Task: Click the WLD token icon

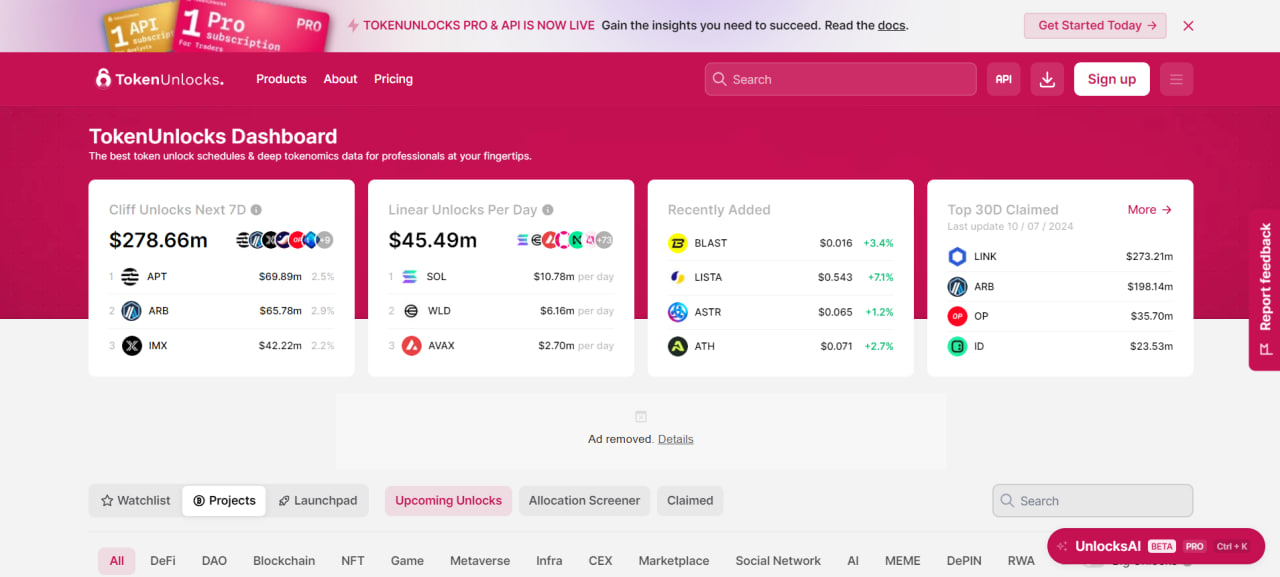Action: 410,311
